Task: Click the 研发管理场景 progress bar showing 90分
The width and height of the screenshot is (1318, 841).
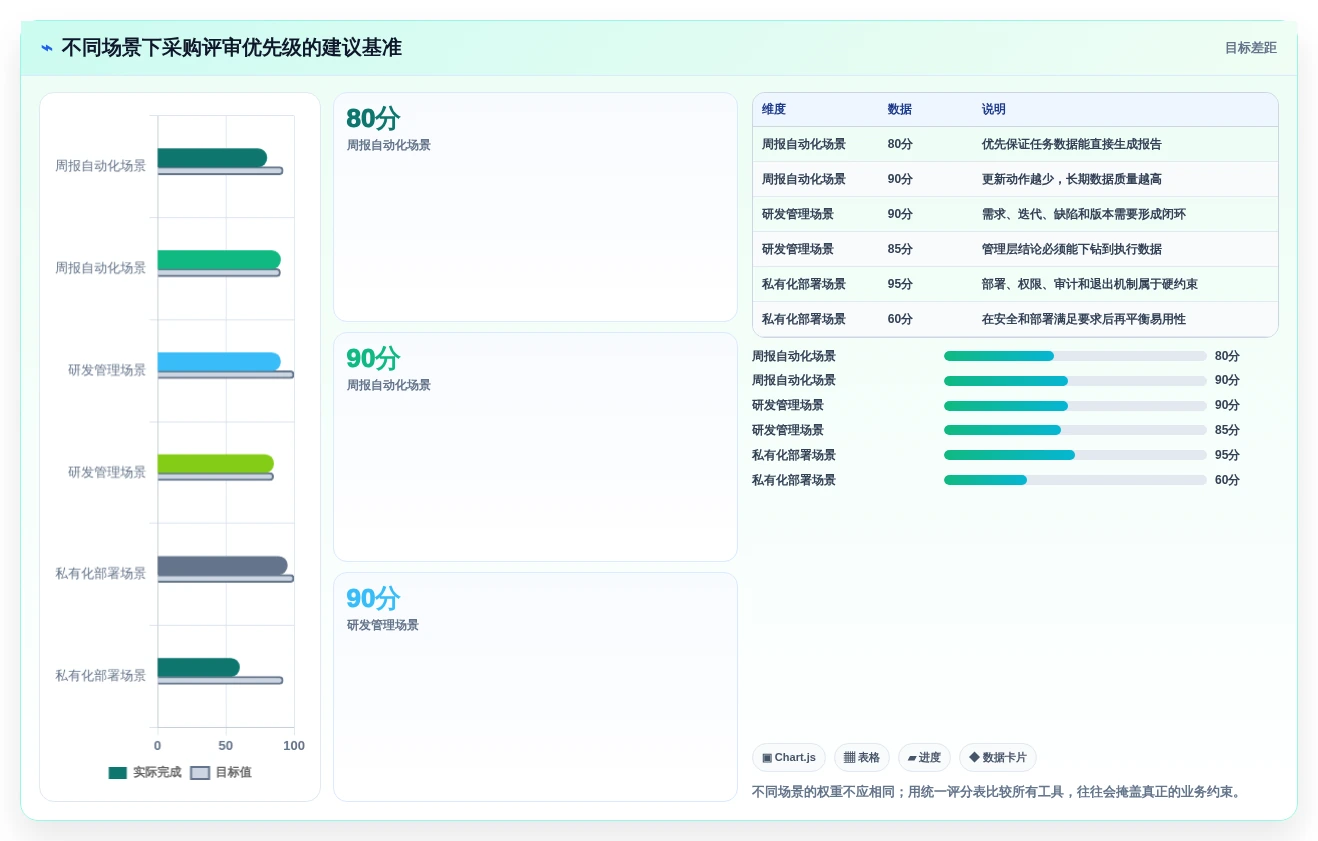Action: [1075, 406]
